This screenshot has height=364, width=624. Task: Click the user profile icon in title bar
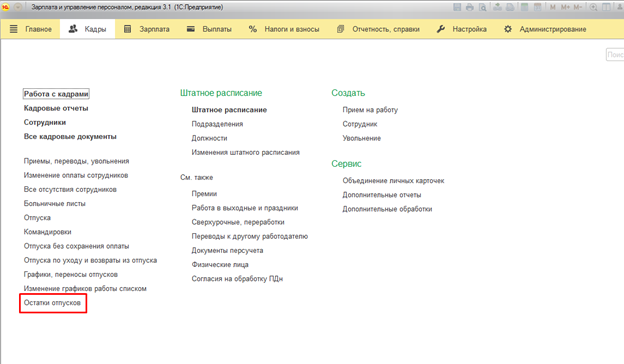coord(620,7)
